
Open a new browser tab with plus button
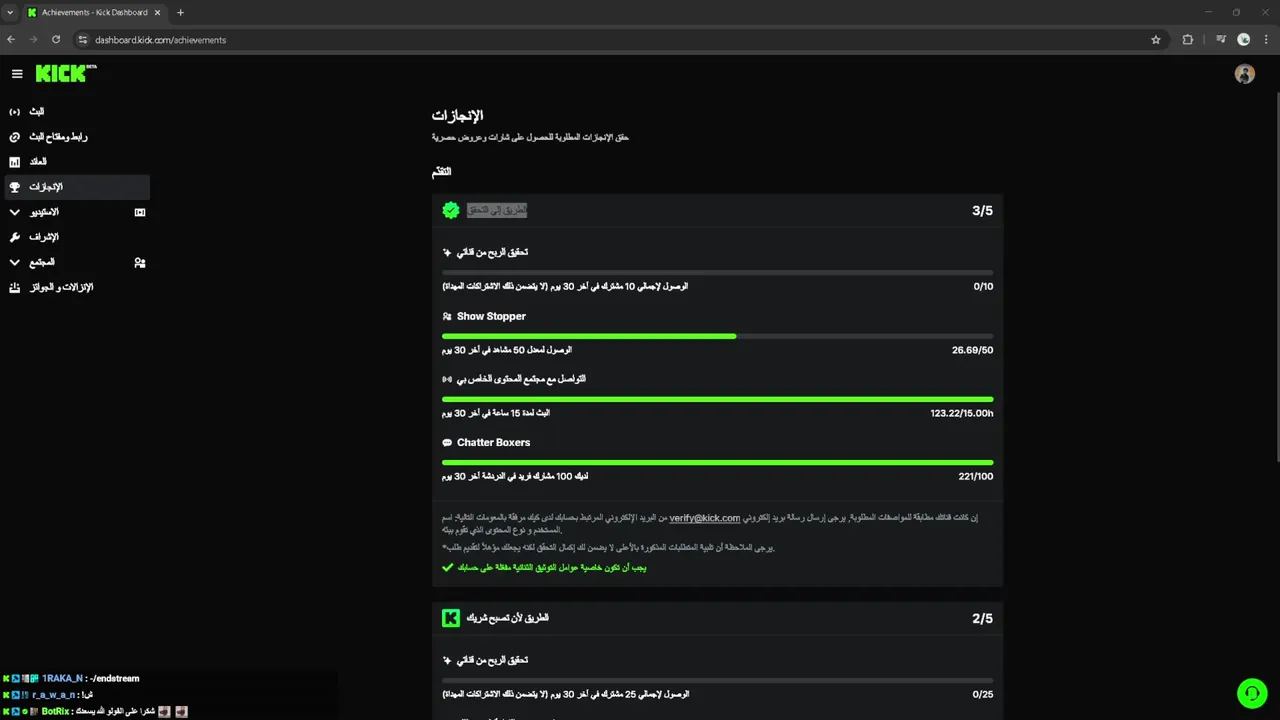180,12
